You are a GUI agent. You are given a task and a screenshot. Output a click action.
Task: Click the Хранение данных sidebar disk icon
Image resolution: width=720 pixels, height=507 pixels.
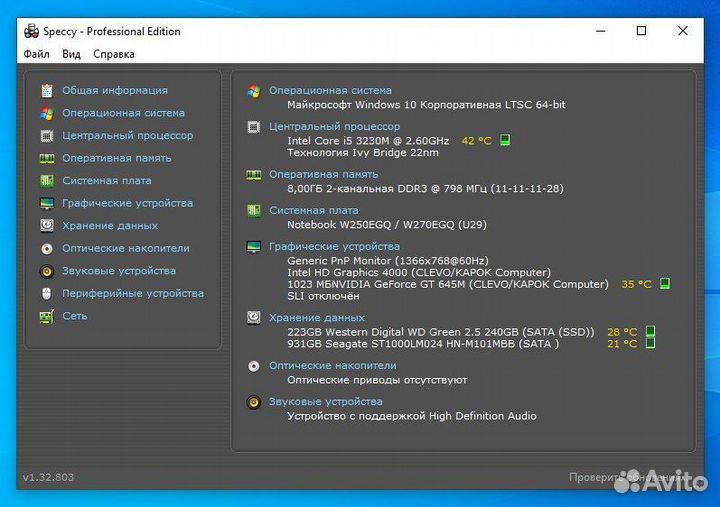point(47,225)
